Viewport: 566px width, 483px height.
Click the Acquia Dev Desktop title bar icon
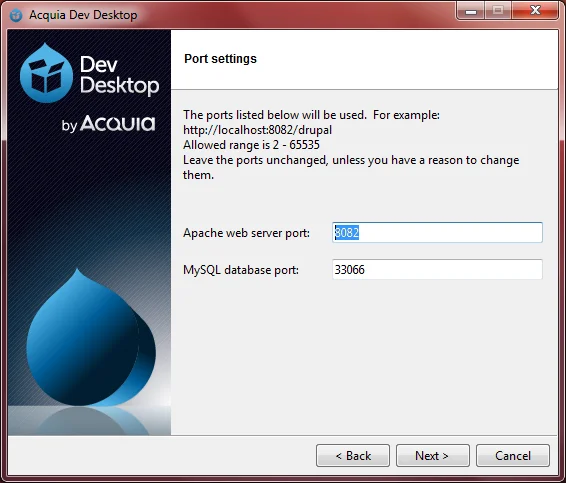(16, 15)
